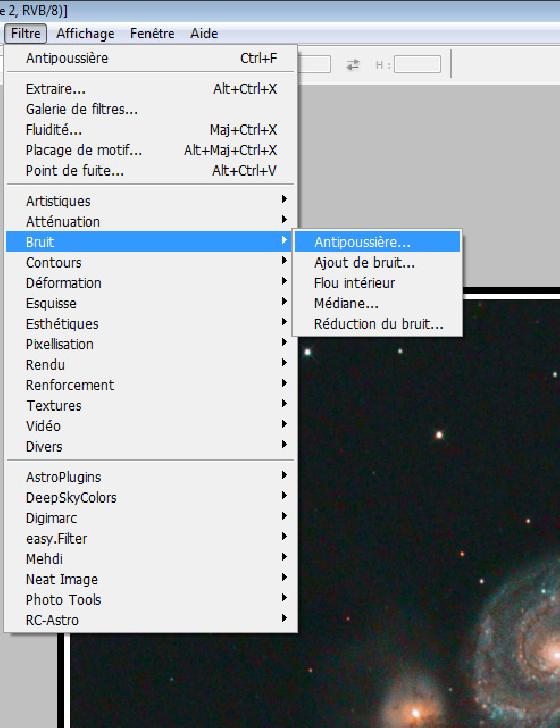Viewport: 560px width, 728px height.
Task: Open the Photo Tools submenu
Action: pyautogui.click(x=151, y=599)
